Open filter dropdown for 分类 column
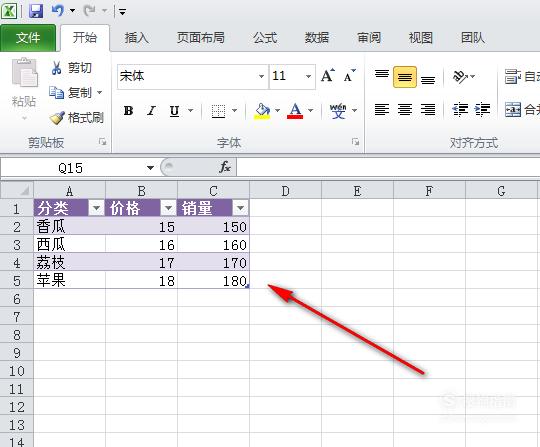The image size is (540, 447). click(x=96, y=208)
